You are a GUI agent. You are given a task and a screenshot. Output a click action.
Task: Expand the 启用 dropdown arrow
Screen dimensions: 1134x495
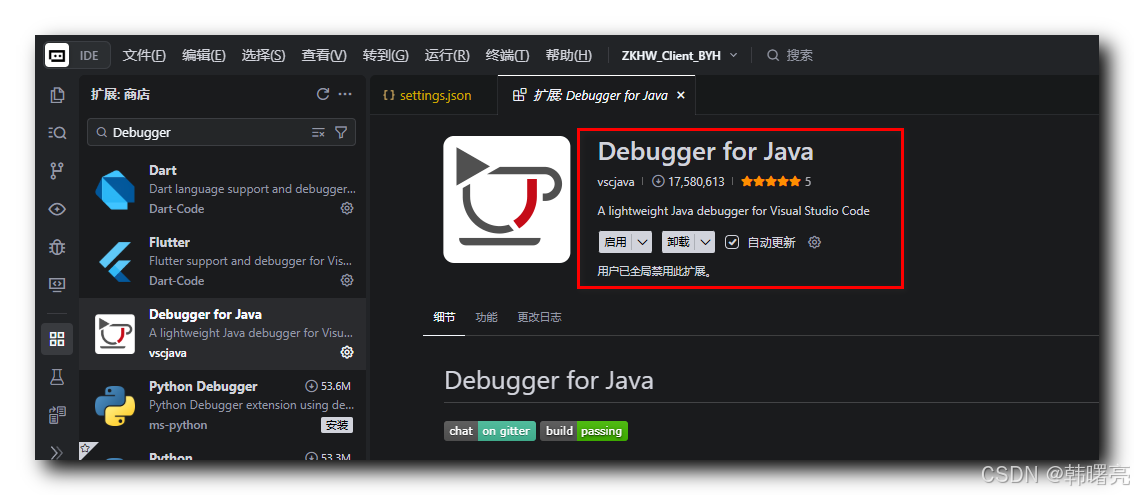click(643, 242)
